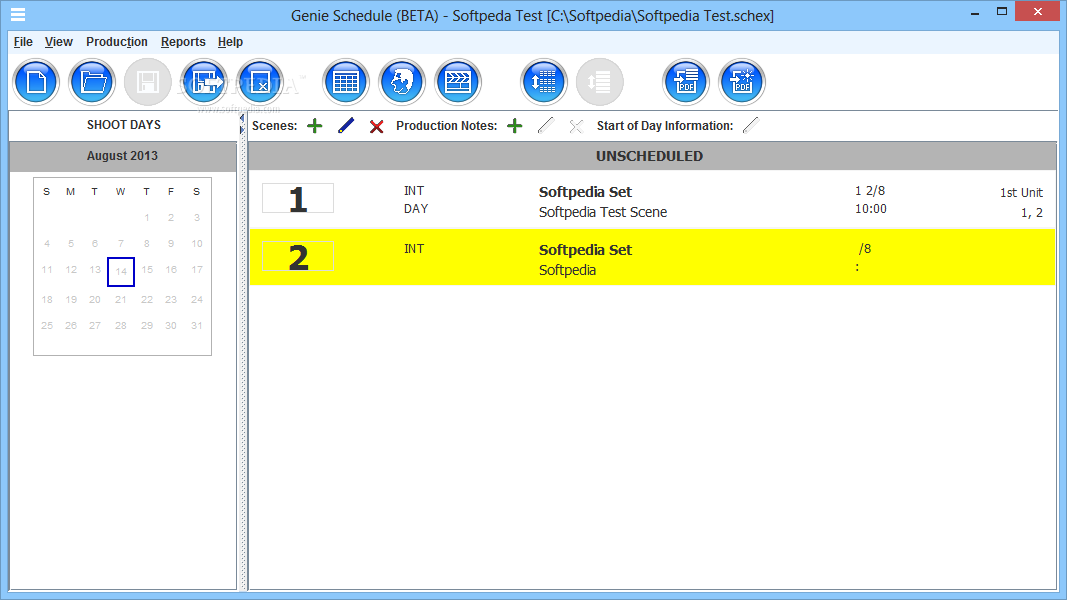Collapse the Shoot Days panel using splitter arrows
Screen dimensions: 1067x600
(x=242, y=119)
